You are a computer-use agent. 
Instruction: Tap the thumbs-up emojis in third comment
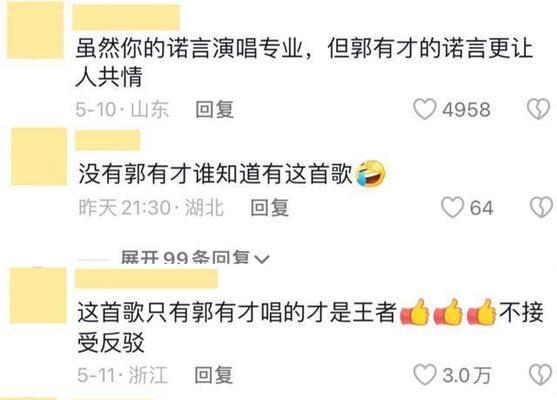(x=448, y=313)
